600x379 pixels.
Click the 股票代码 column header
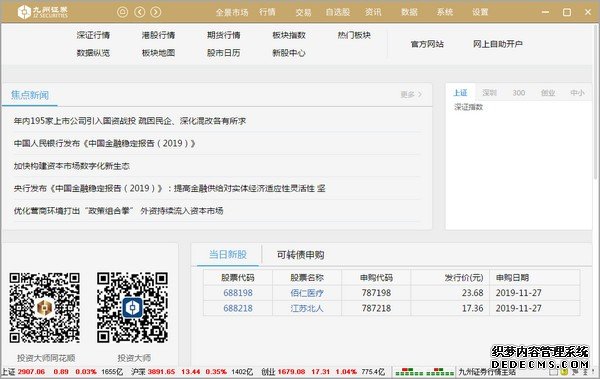(x=238, y=278)
